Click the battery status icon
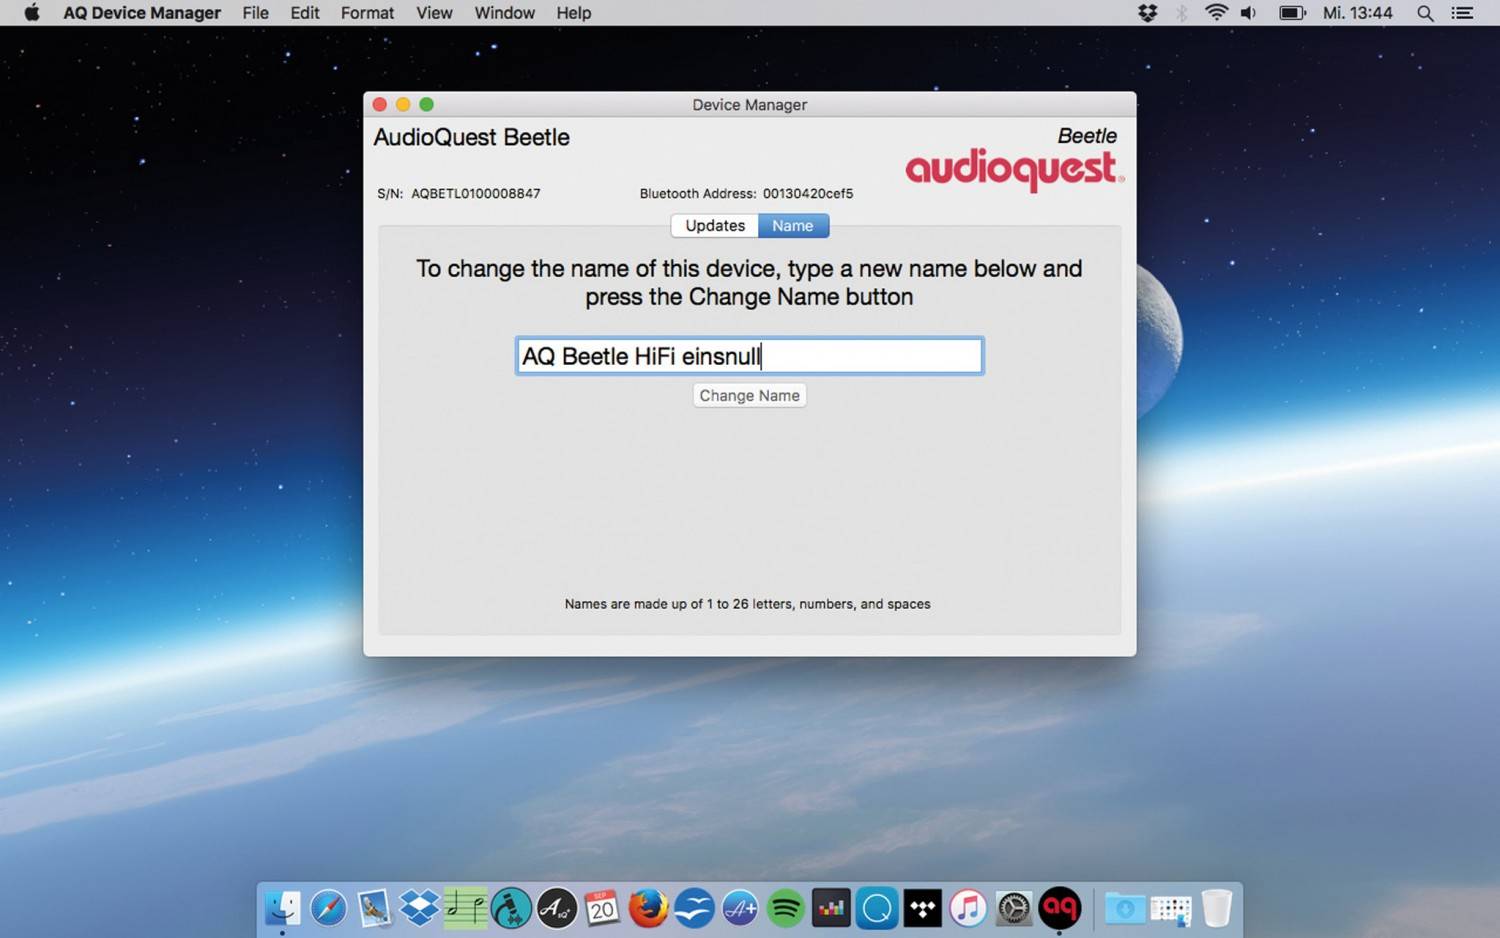Viewport: 1500px width, 938px height. 1292,13
